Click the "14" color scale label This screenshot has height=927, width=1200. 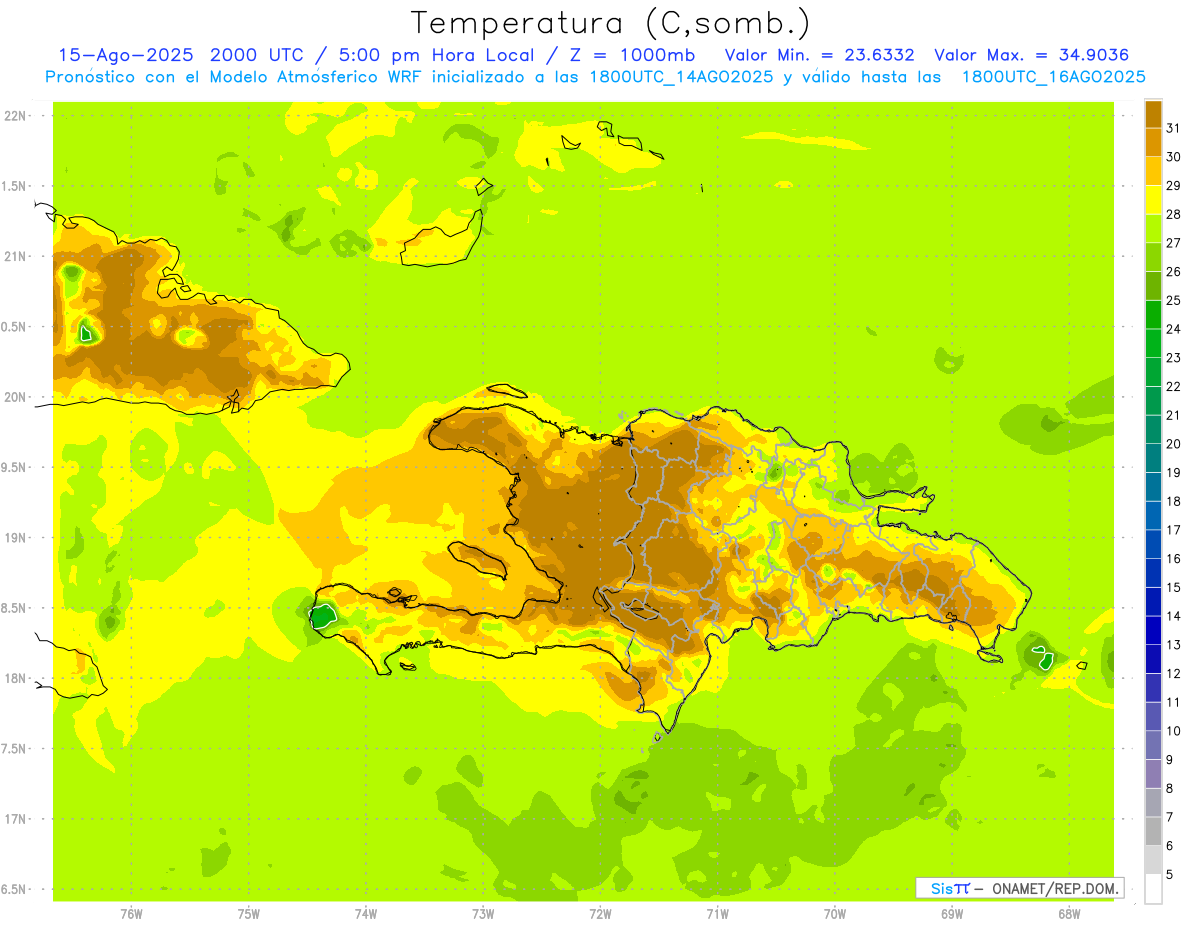(1174, 616)
